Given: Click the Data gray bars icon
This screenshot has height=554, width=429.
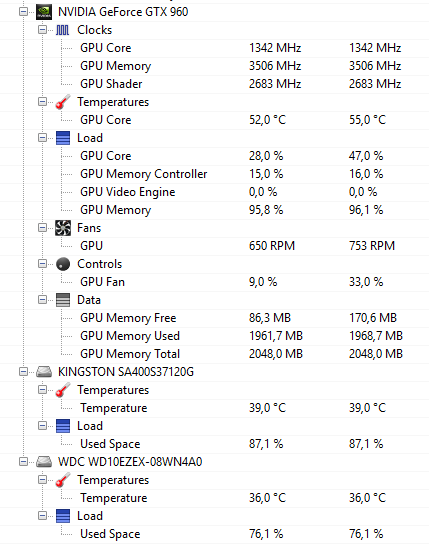Looking at the screenshot, I should pos(63,300).
